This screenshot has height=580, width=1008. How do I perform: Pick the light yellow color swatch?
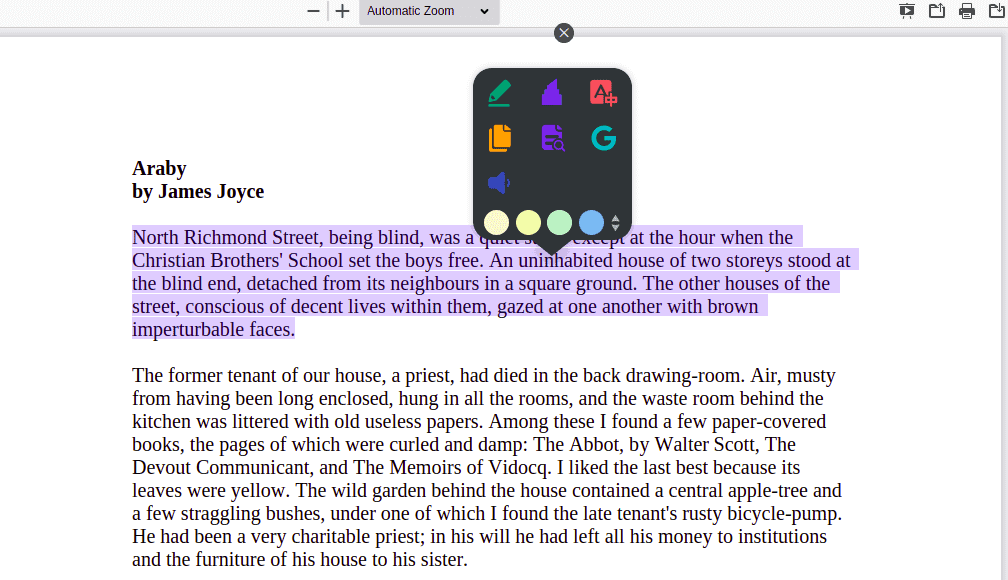click(528, 223)
